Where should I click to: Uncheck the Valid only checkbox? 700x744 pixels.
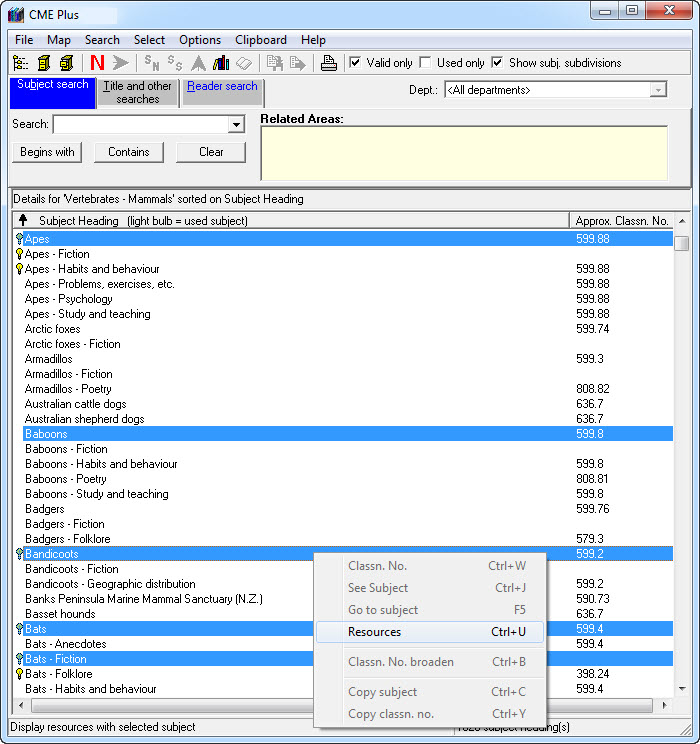pos(355,63)
